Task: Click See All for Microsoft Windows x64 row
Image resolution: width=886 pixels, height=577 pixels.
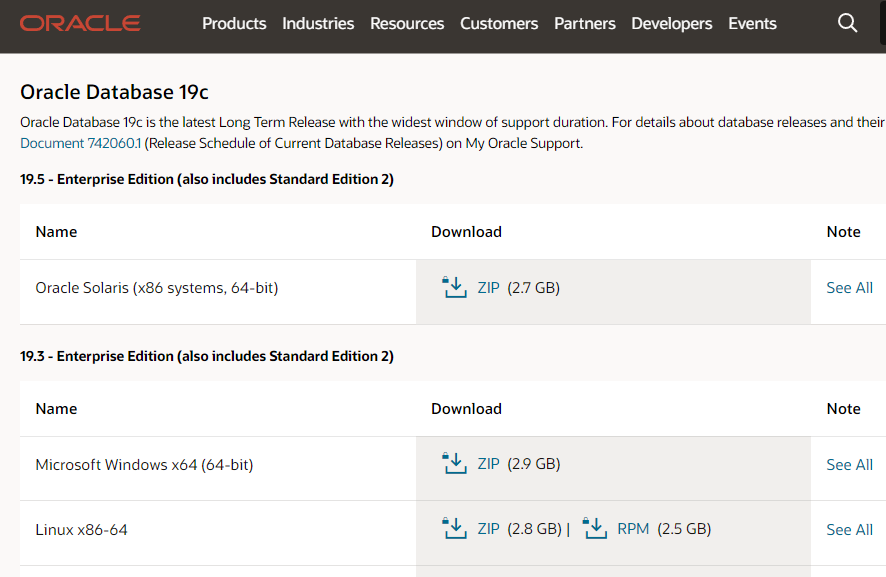Action: (849, 465)
